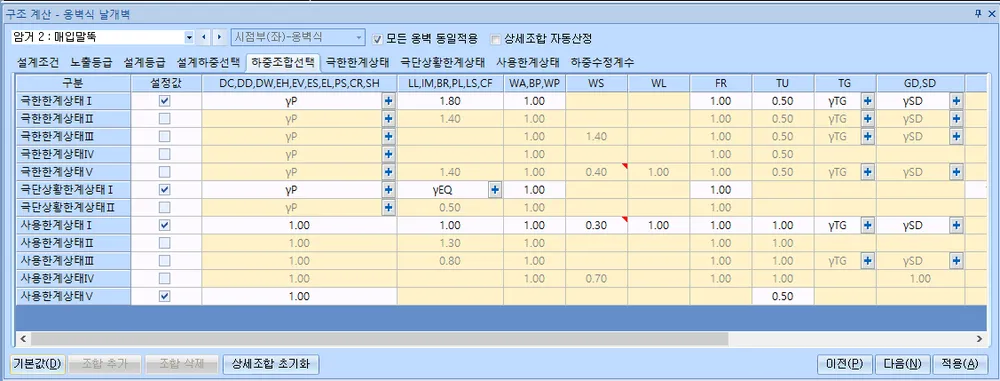Click γSD plus icon in 극한한계상태 I row

click(956, 101)
